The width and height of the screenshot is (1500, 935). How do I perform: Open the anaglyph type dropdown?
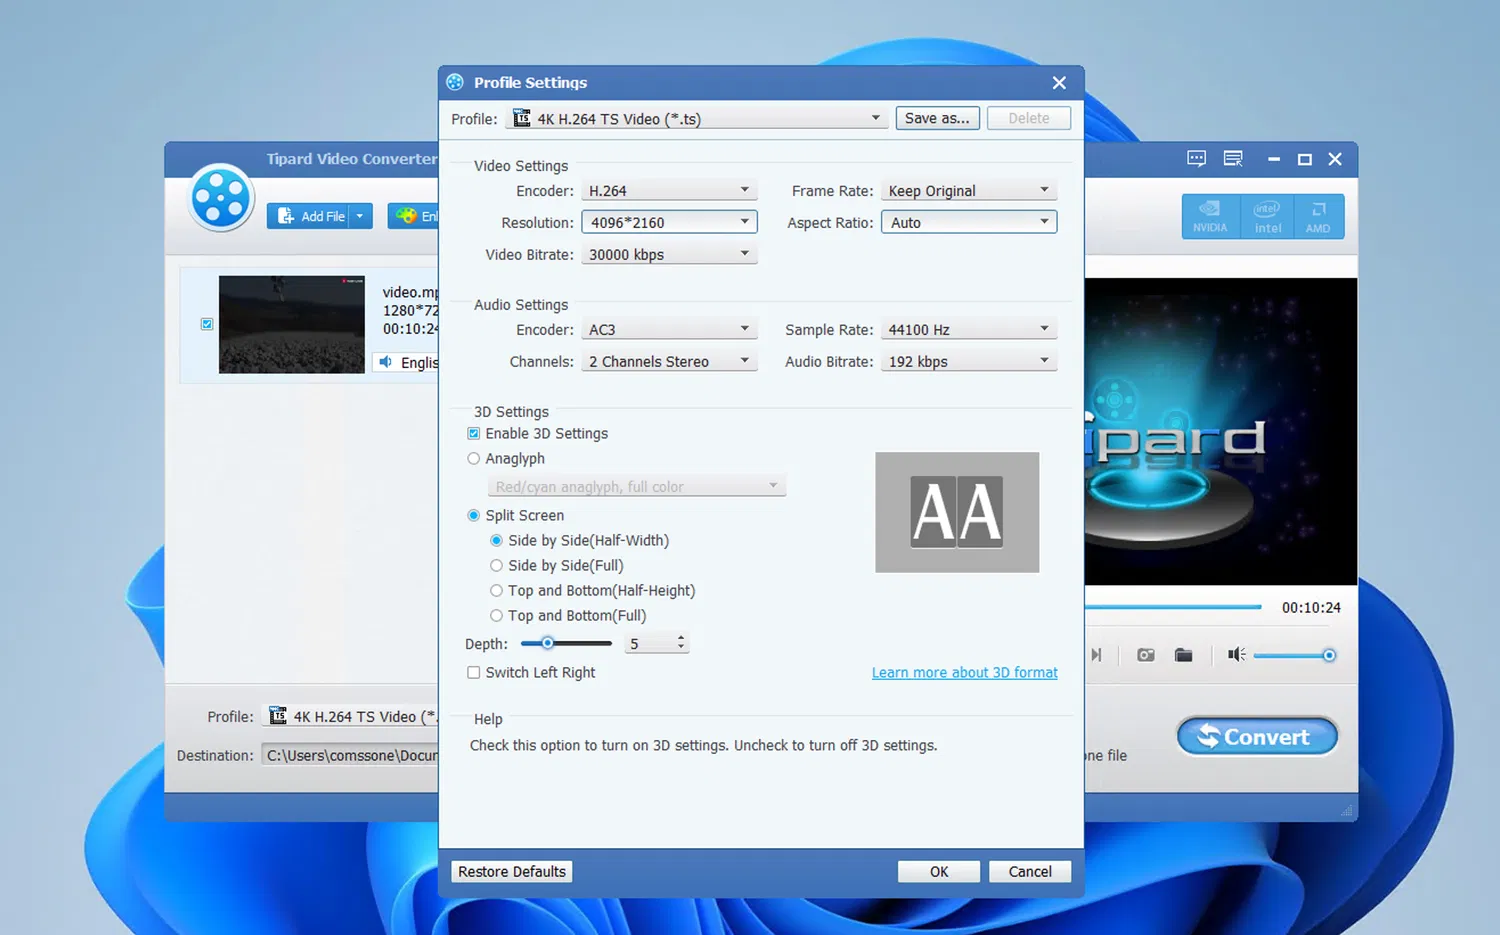tap(636, 486)
